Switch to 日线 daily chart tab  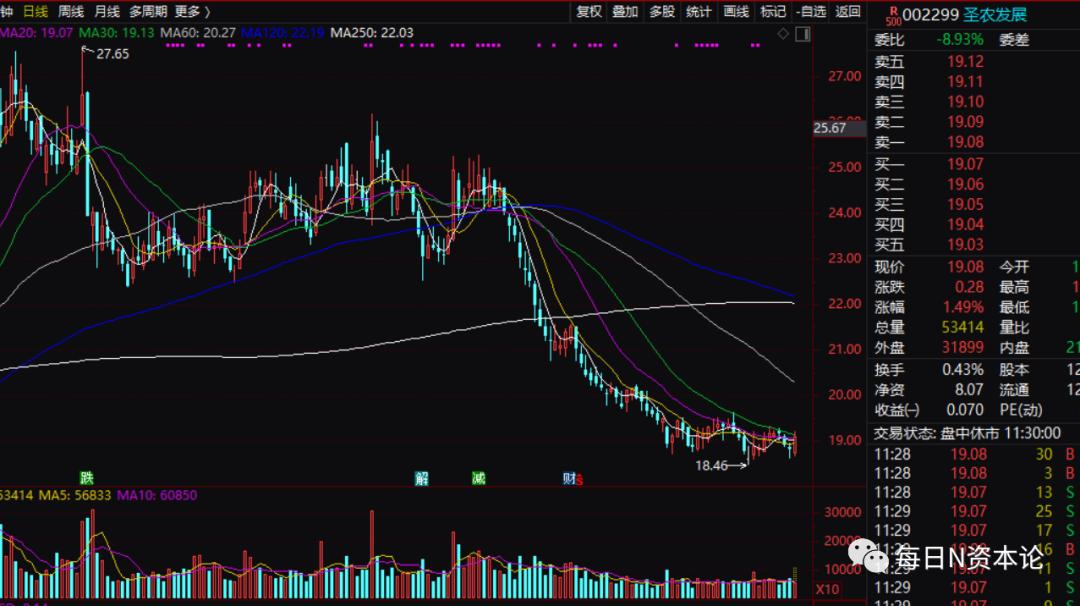35,12
